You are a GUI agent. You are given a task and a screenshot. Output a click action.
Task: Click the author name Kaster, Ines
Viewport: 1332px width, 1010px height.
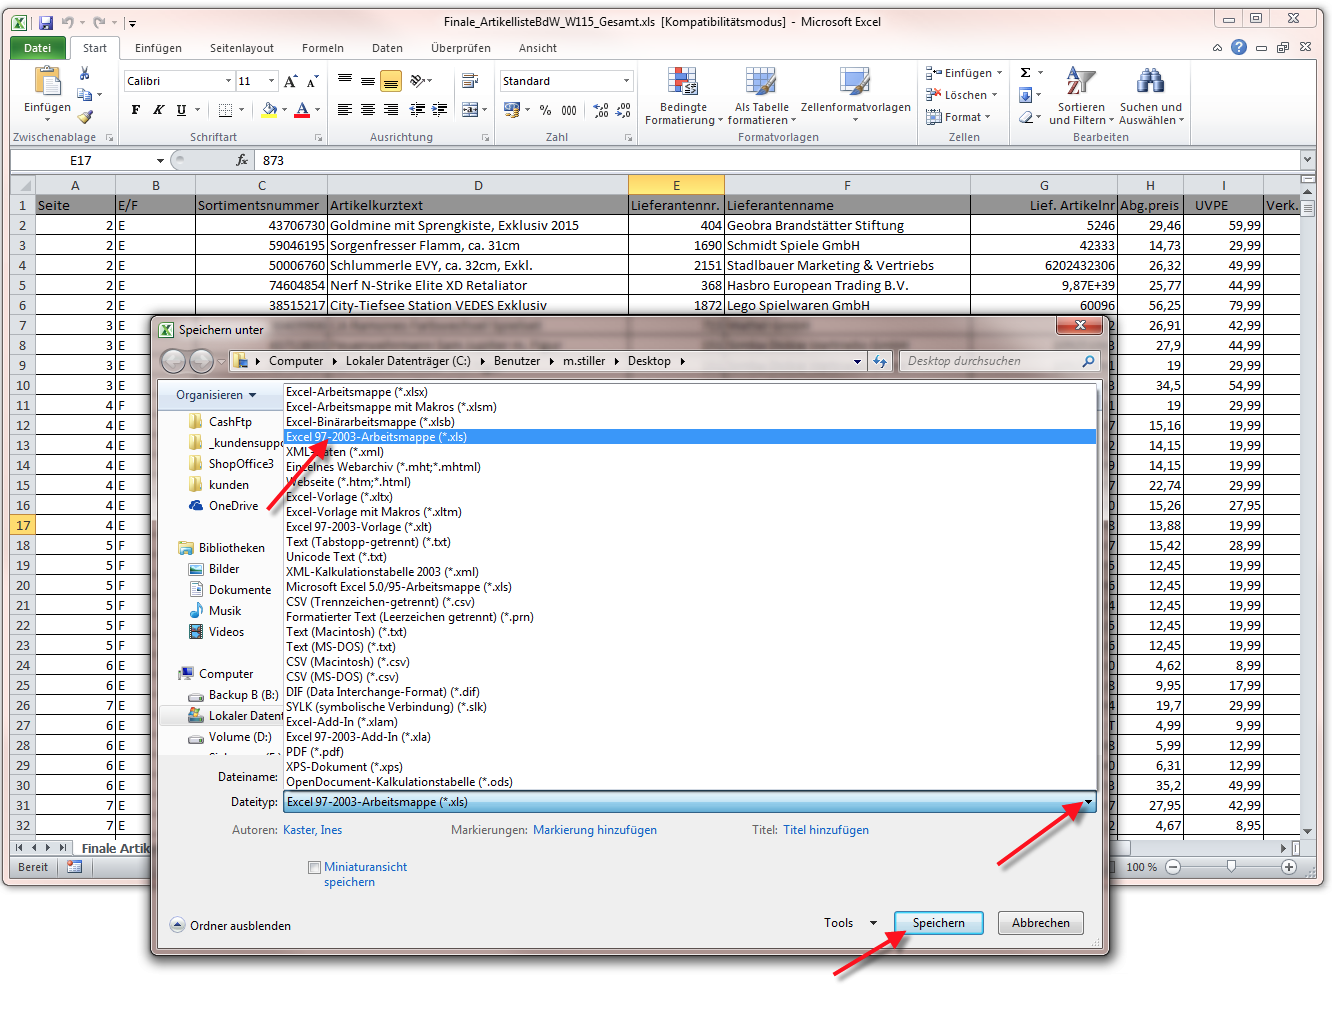312,830
